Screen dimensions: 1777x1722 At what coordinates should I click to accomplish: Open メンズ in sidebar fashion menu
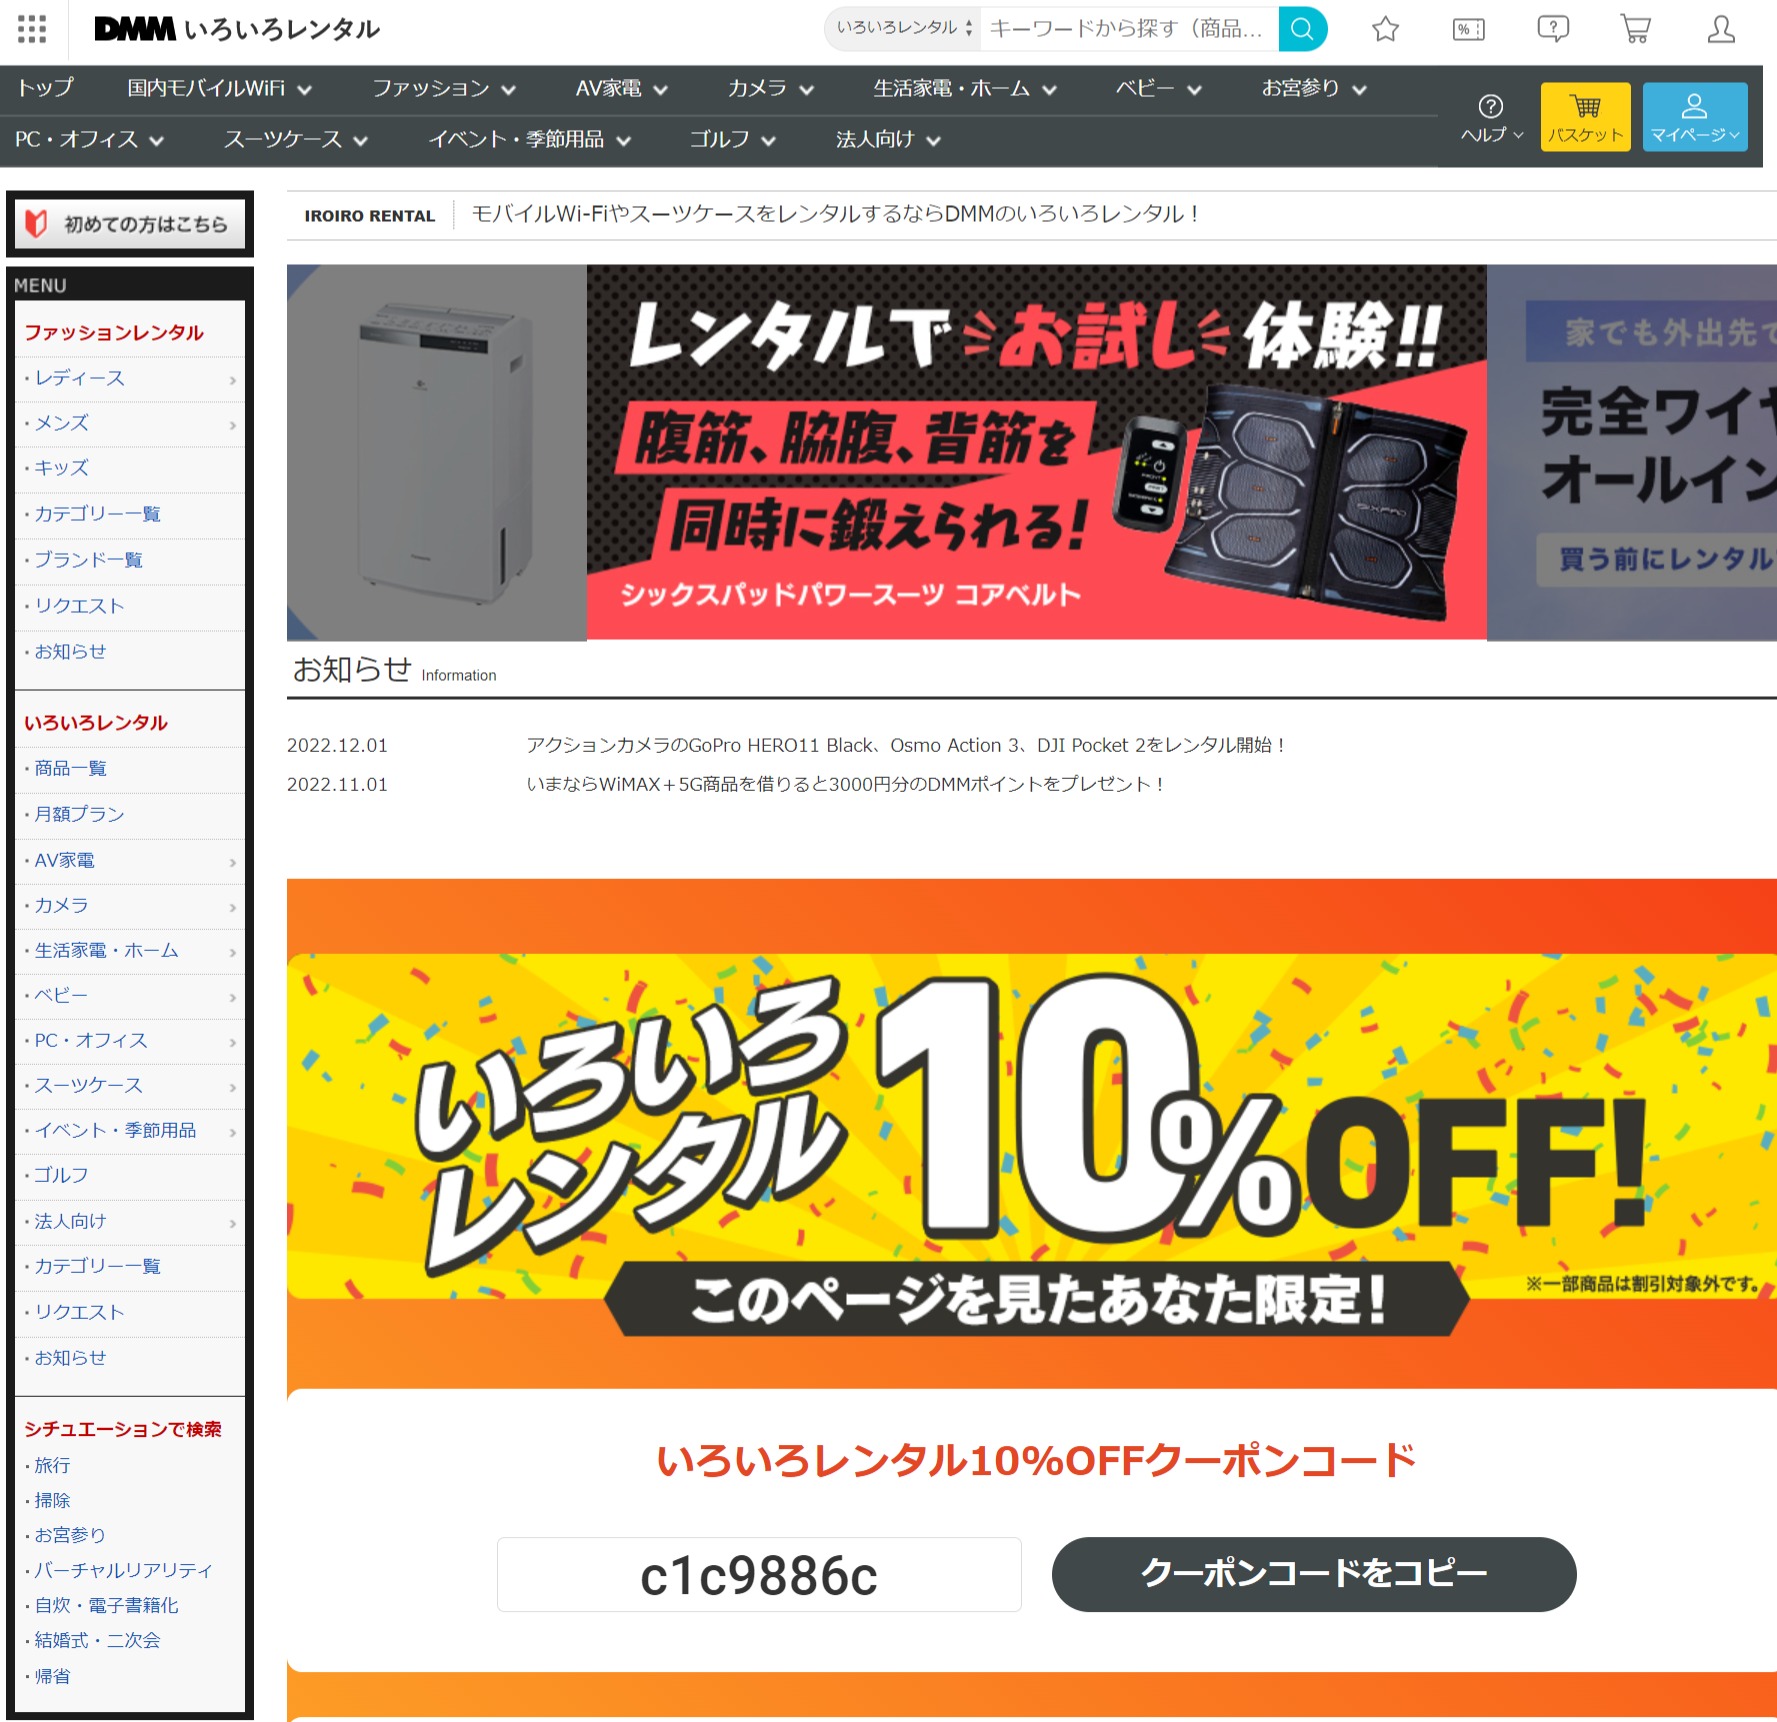(130, 424)
